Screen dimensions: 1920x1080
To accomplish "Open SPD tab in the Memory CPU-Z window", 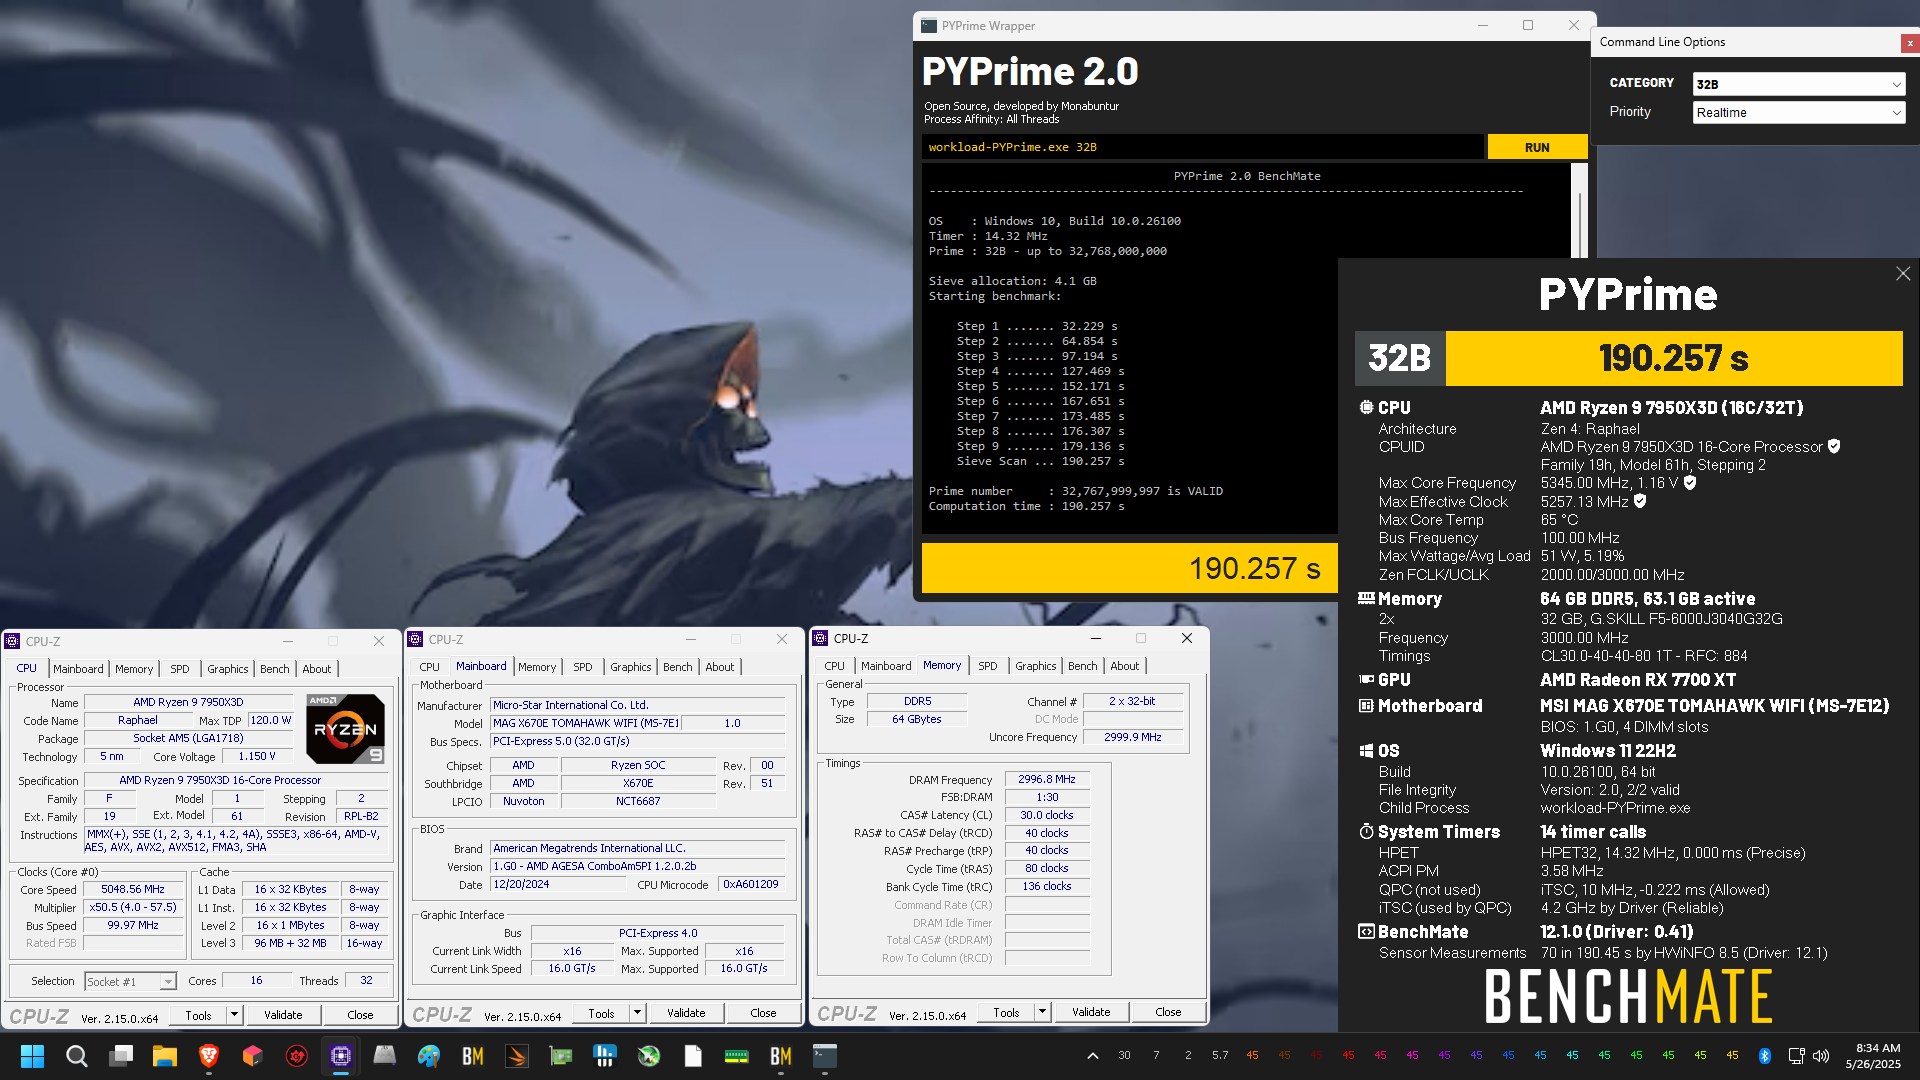I will [x=987, y=666].
